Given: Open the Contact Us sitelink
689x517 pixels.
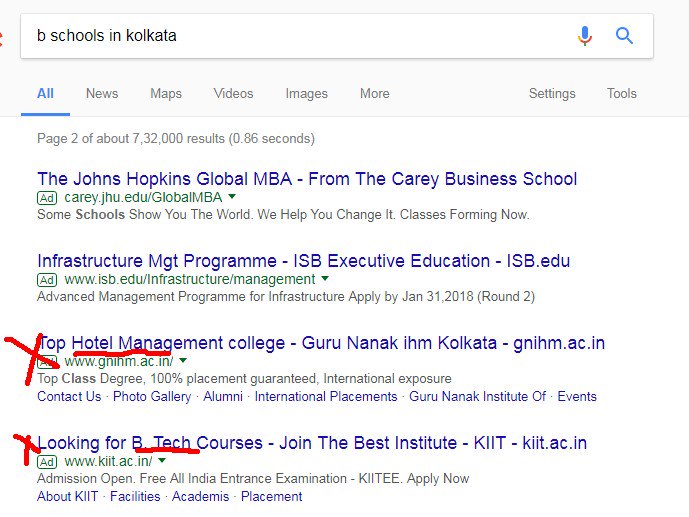Looking at the screenshot, I should tap(69, 396).
